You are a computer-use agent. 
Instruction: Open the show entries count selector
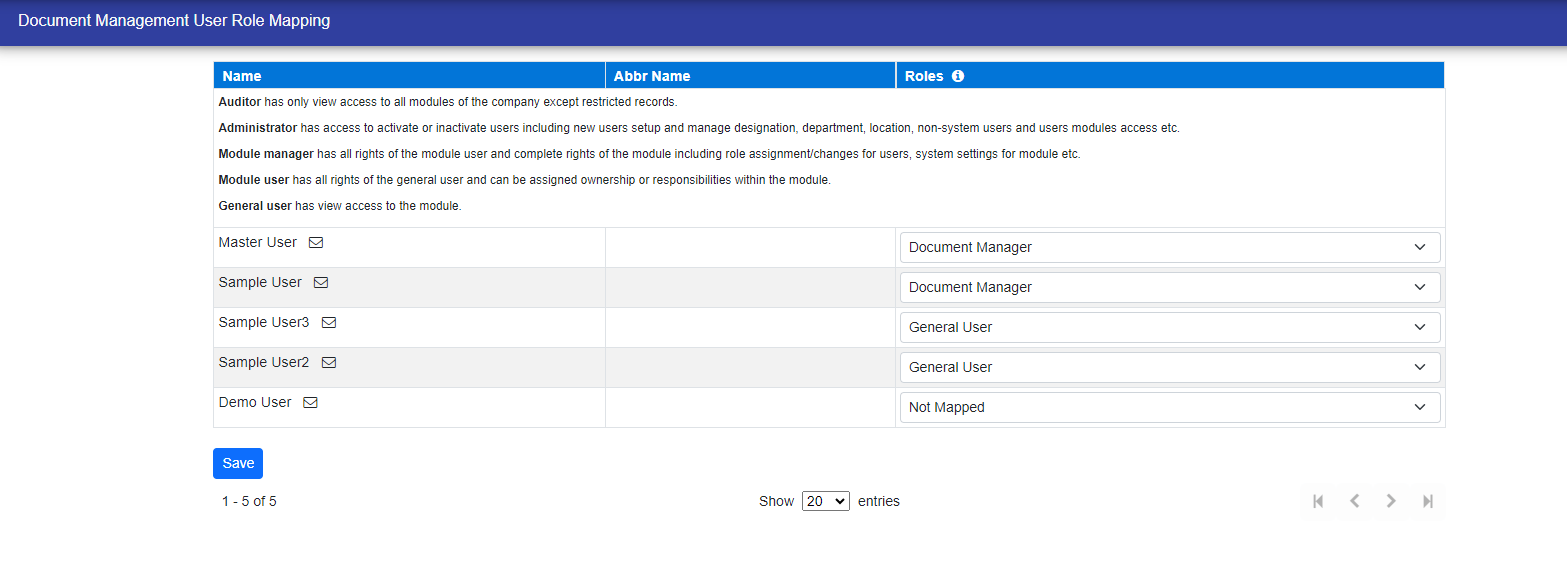click(825, 501)
